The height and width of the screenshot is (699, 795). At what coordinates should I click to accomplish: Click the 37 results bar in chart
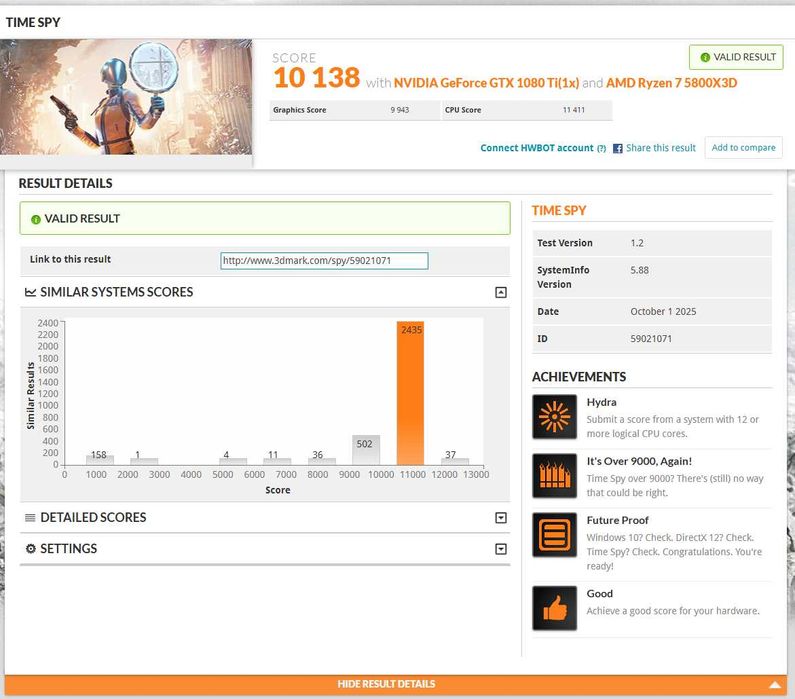[455, 461]
